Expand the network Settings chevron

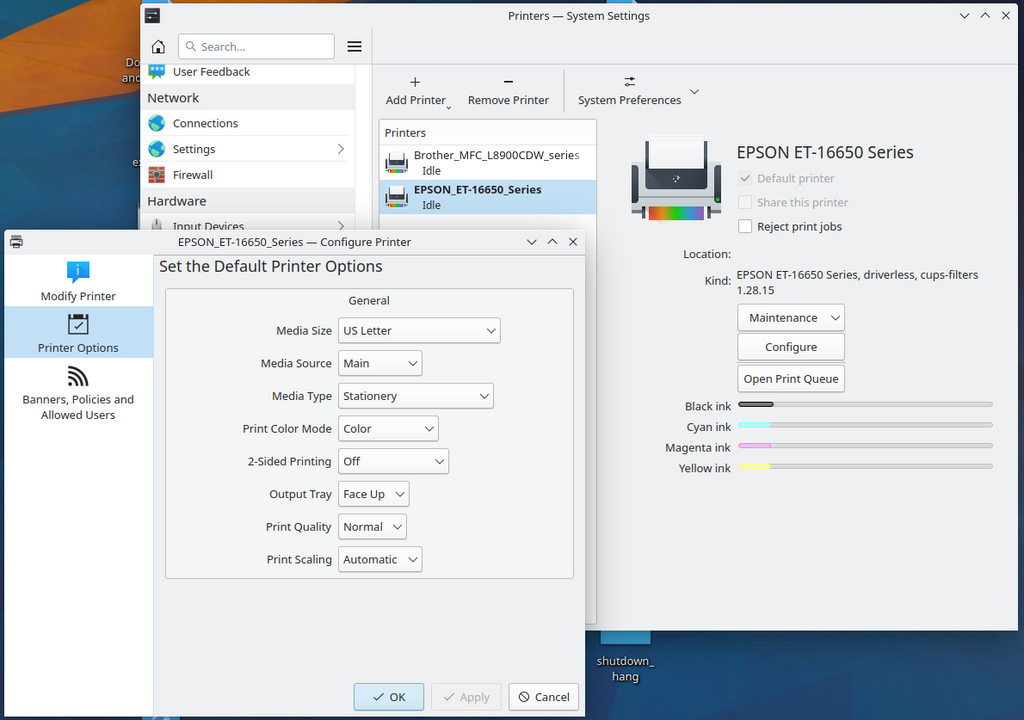click(x=340, y=149)
